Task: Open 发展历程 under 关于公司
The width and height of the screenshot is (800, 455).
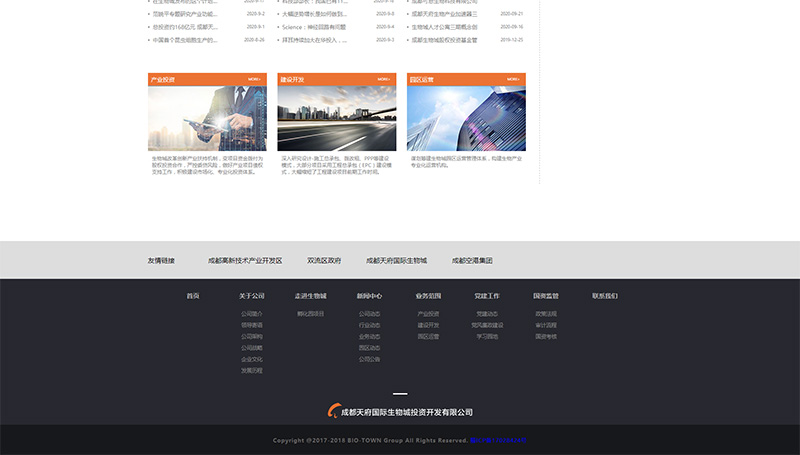Action: pyautogui.click(x=252, y=371)
